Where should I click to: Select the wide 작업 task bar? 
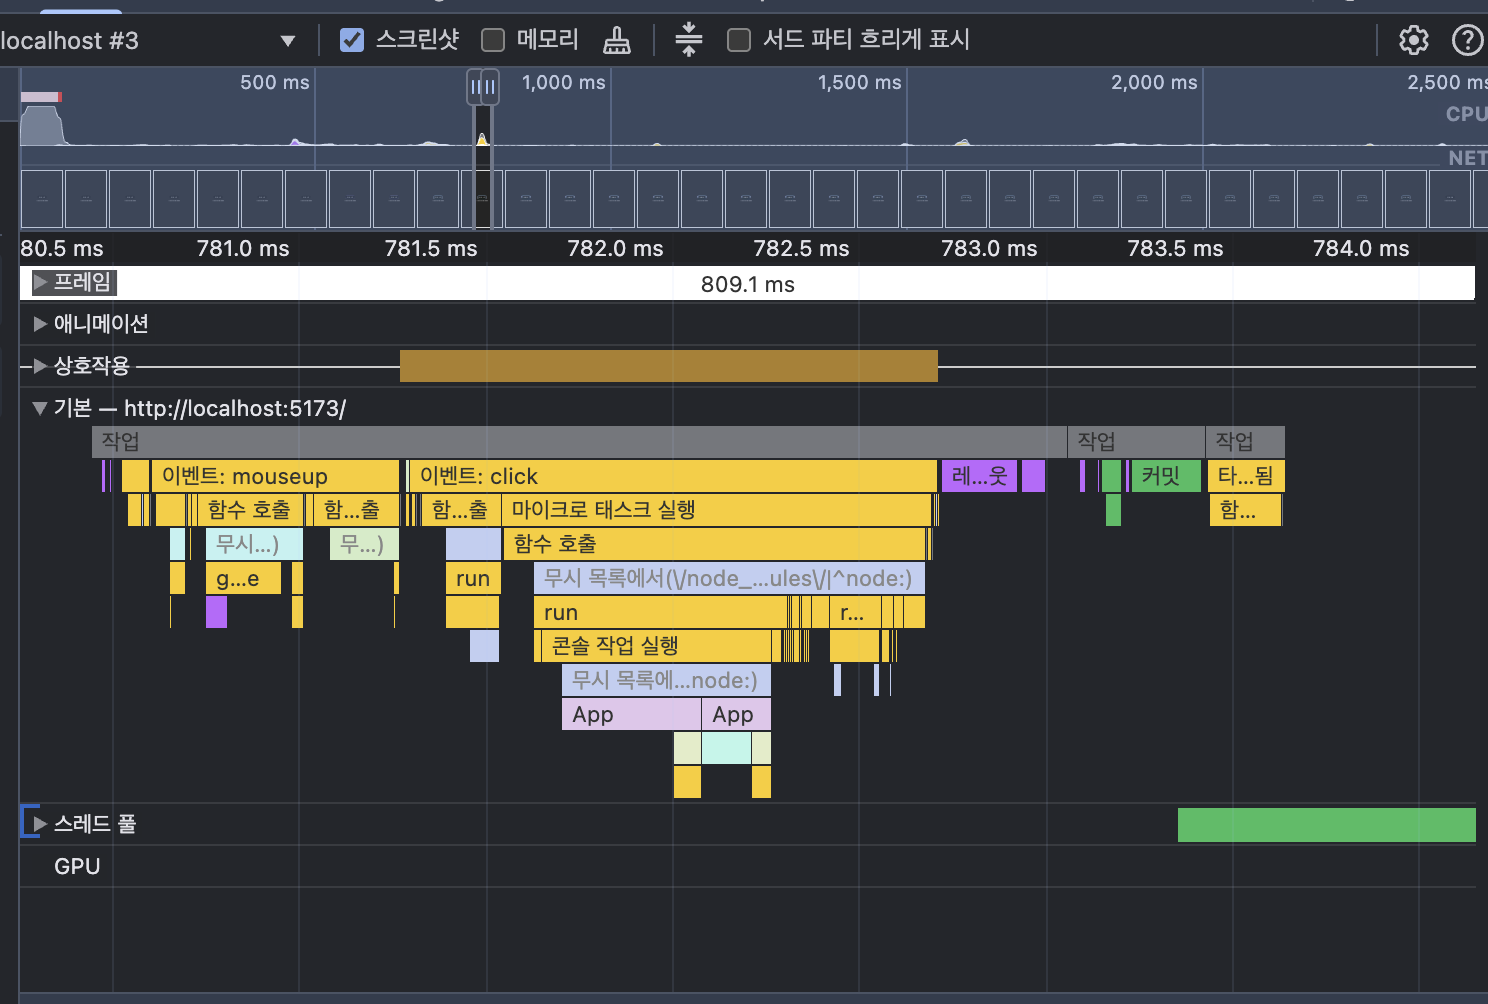tap(579, 442)
